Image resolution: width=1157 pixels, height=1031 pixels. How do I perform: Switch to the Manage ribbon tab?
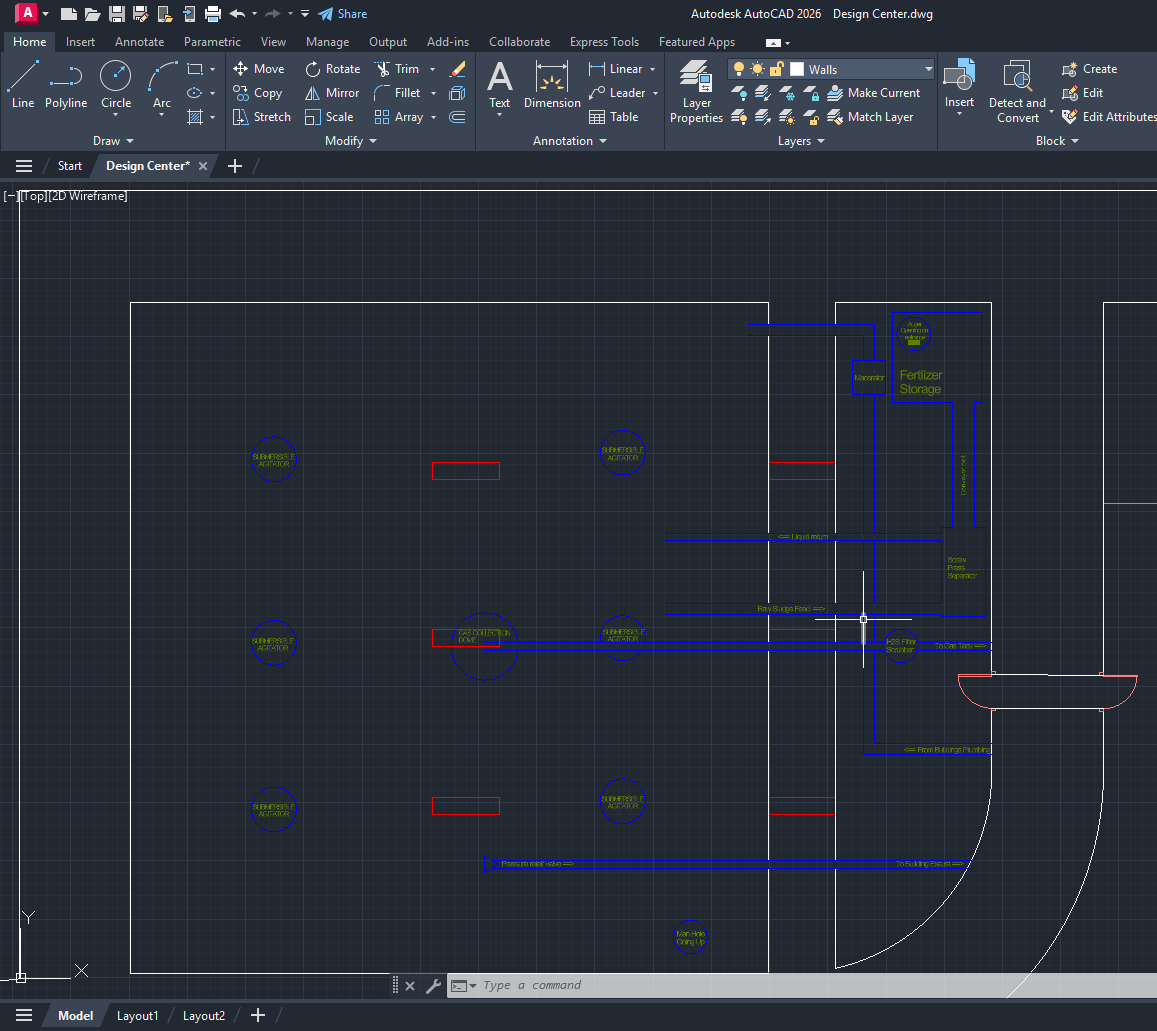327,41
